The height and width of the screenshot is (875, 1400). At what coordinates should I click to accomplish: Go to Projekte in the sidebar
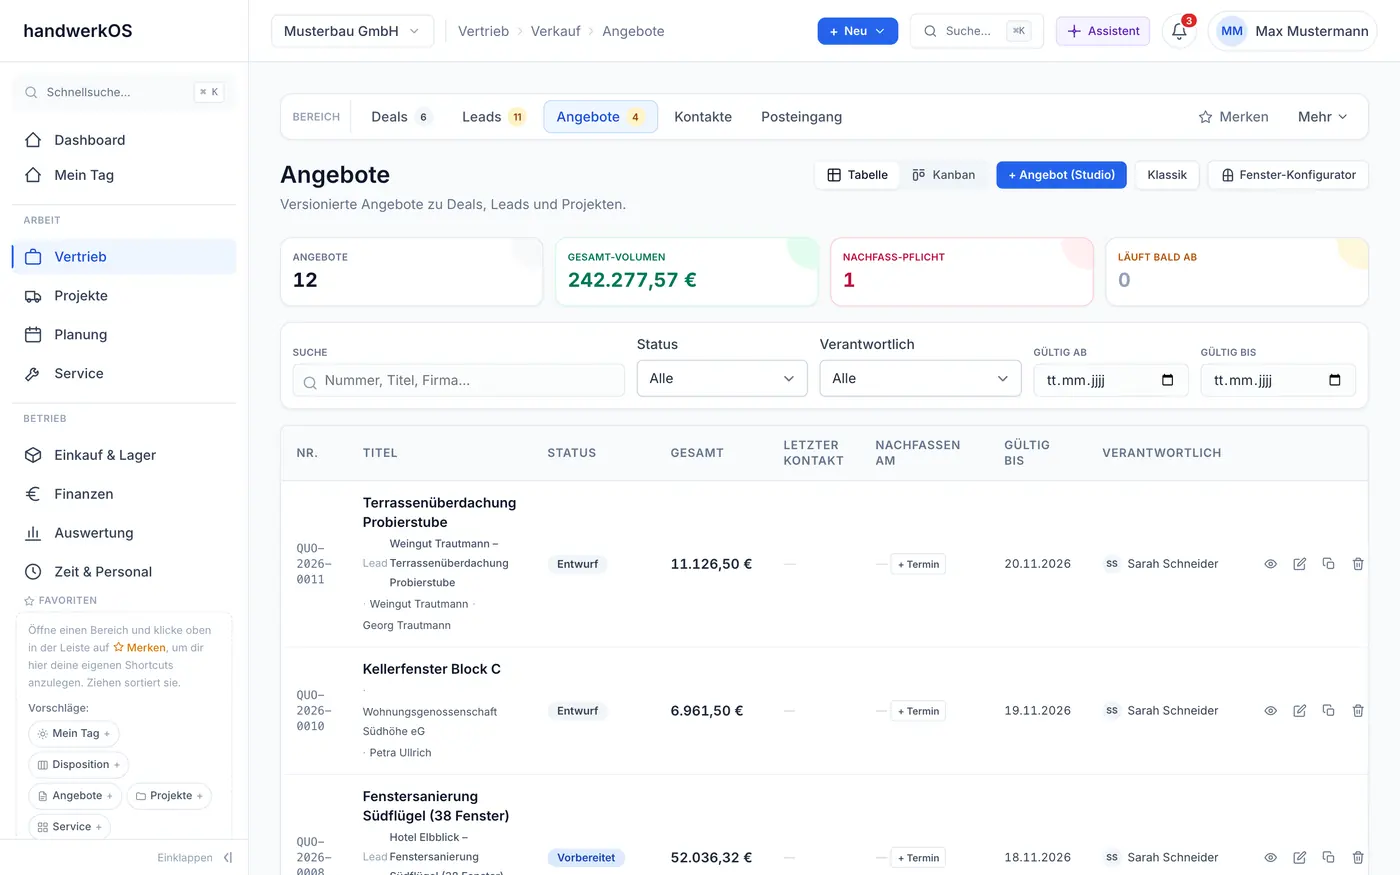(x=124, y=296)
